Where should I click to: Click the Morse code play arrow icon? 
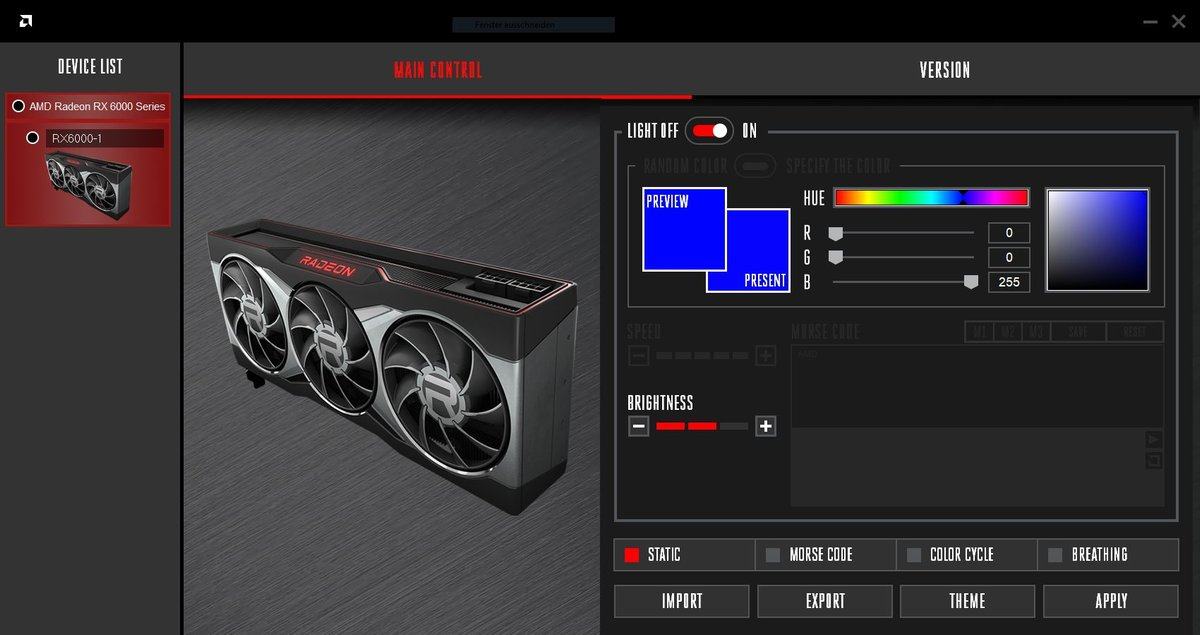coord(1154,439)
